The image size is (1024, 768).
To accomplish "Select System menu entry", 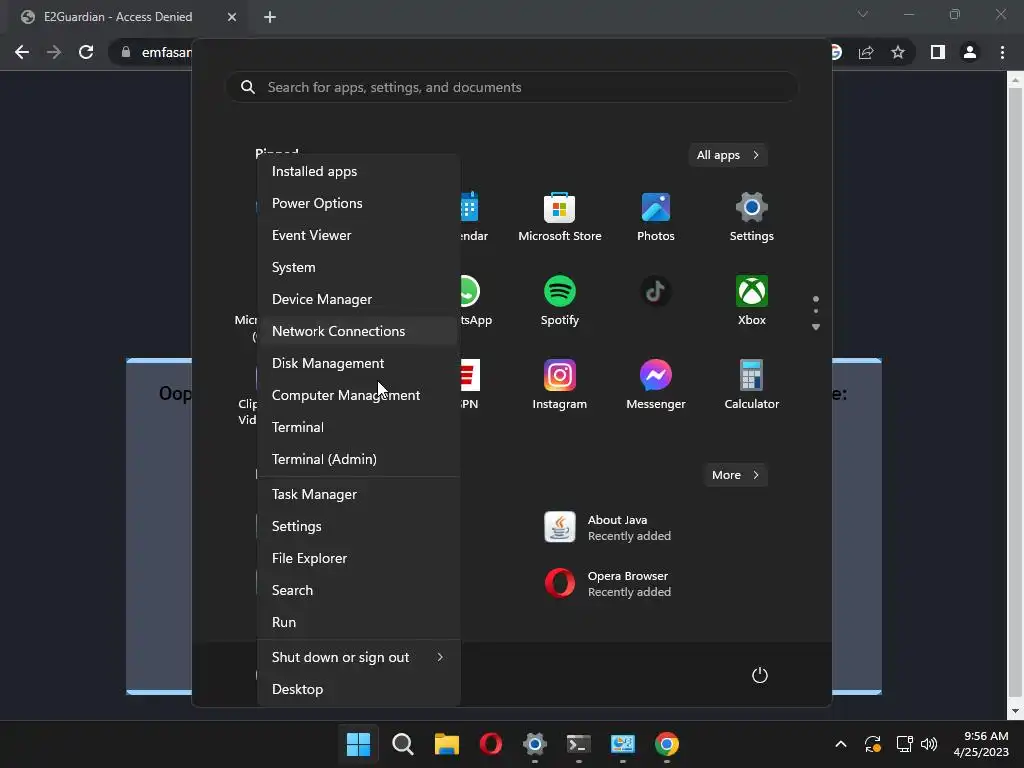I will (x=358, y=267).
